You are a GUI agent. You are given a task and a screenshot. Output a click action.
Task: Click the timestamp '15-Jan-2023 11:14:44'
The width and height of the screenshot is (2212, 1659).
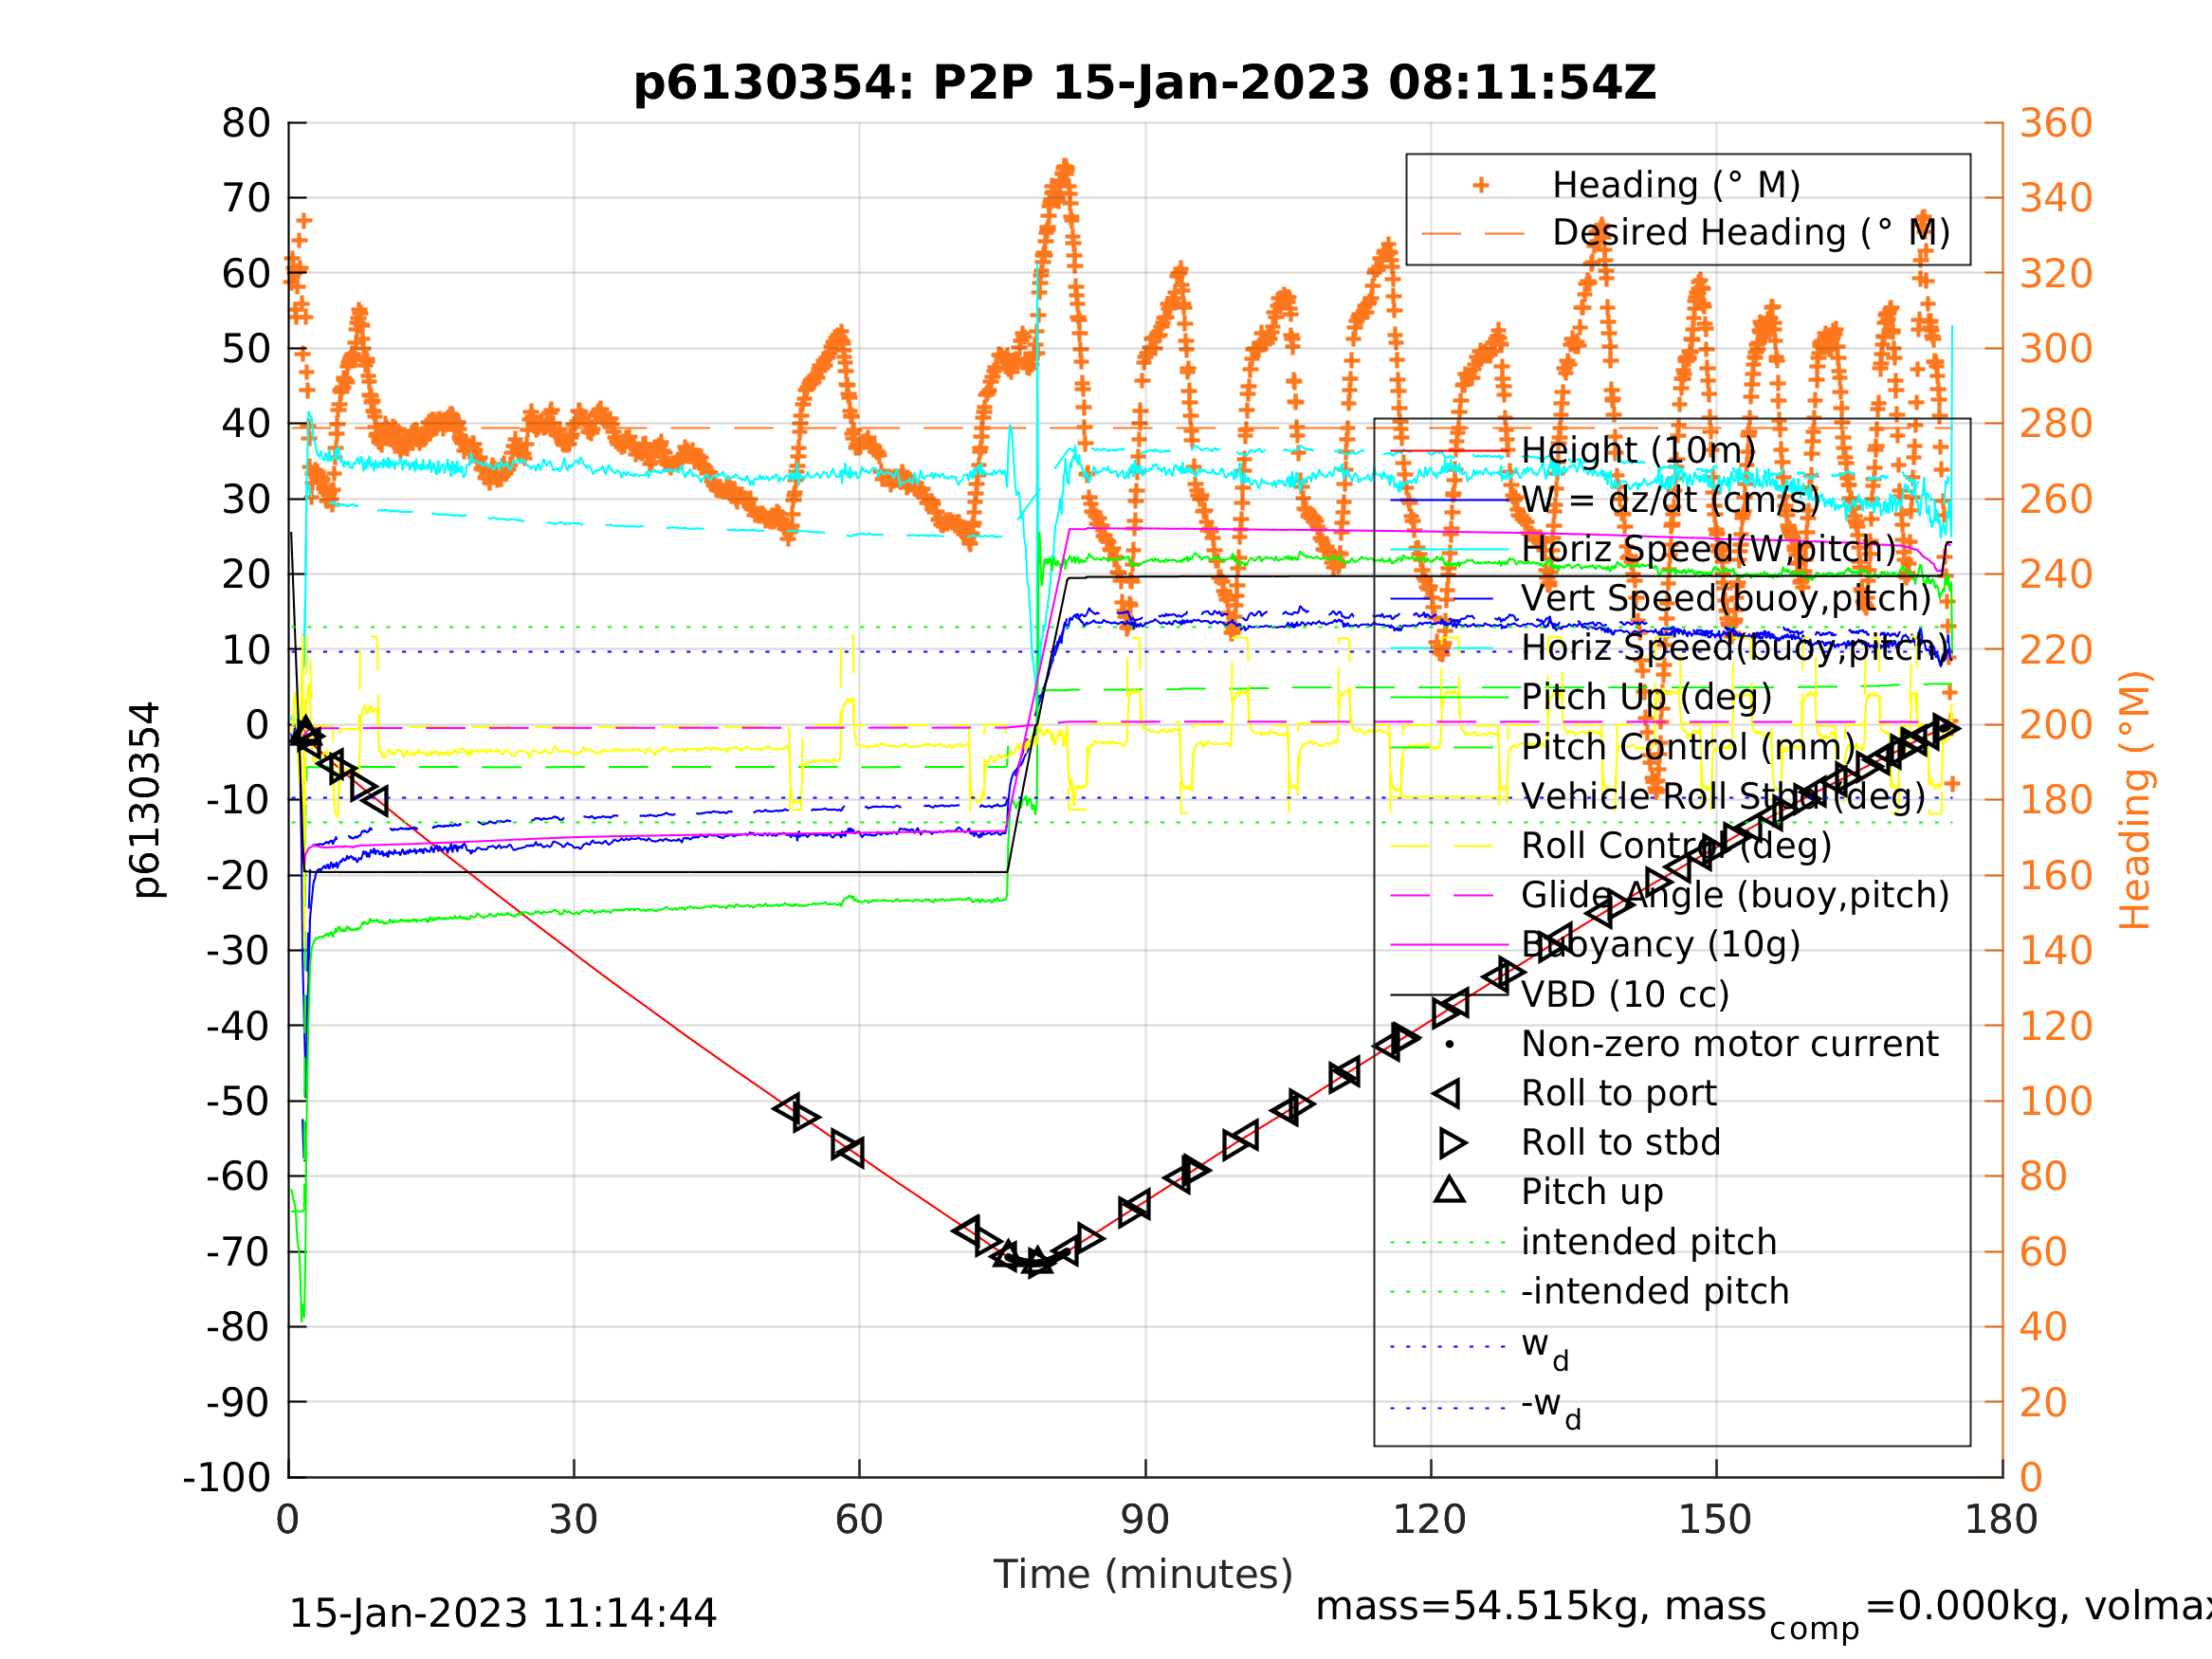[502, 1614]
